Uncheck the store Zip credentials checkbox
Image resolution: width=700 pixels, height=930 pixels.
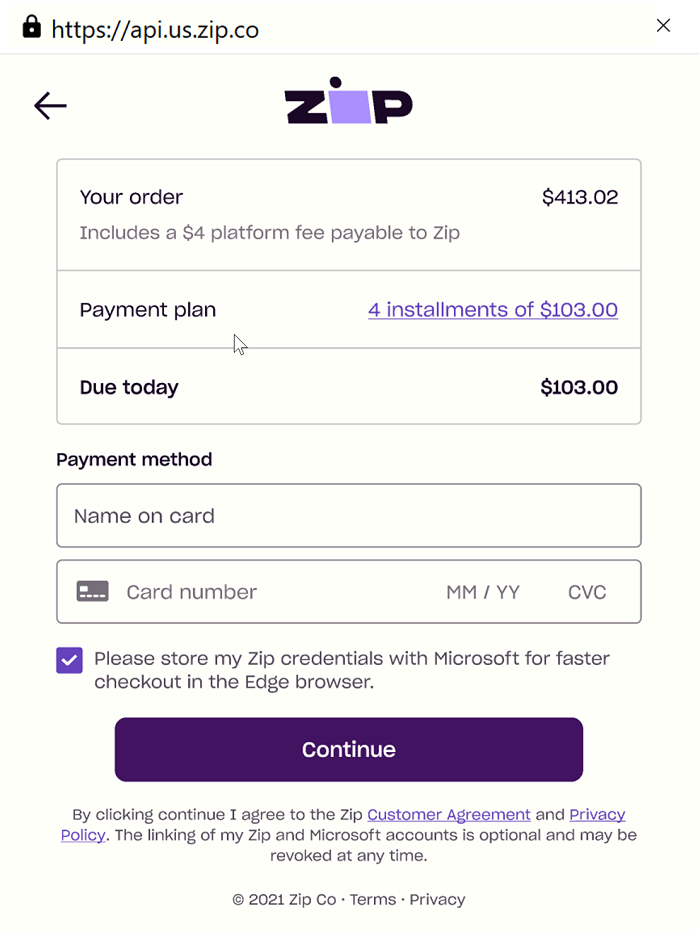(x=69, y=660)
